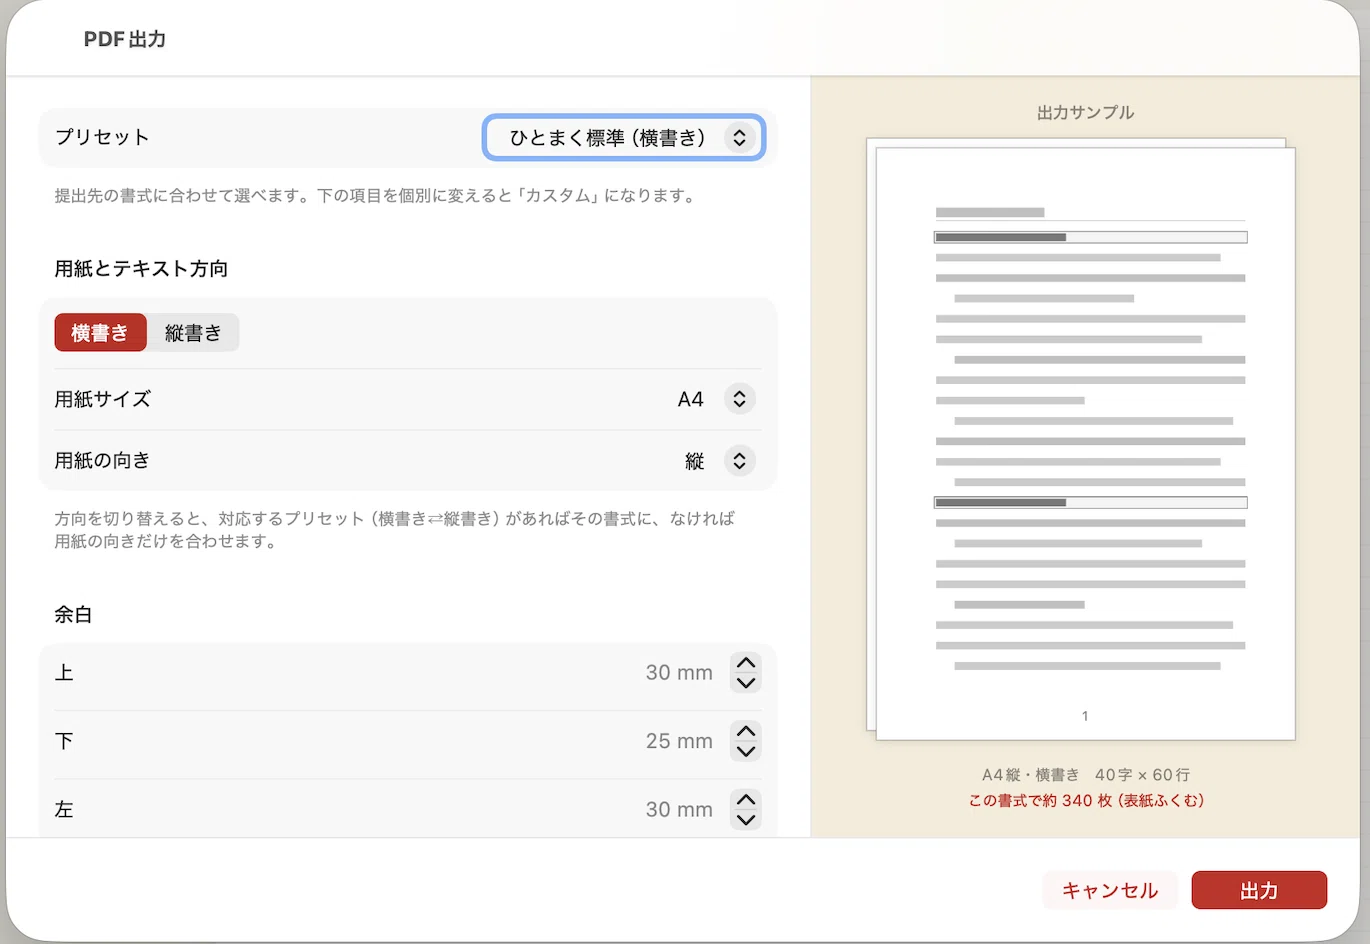Click the A4 paper size value

point(691,399)
